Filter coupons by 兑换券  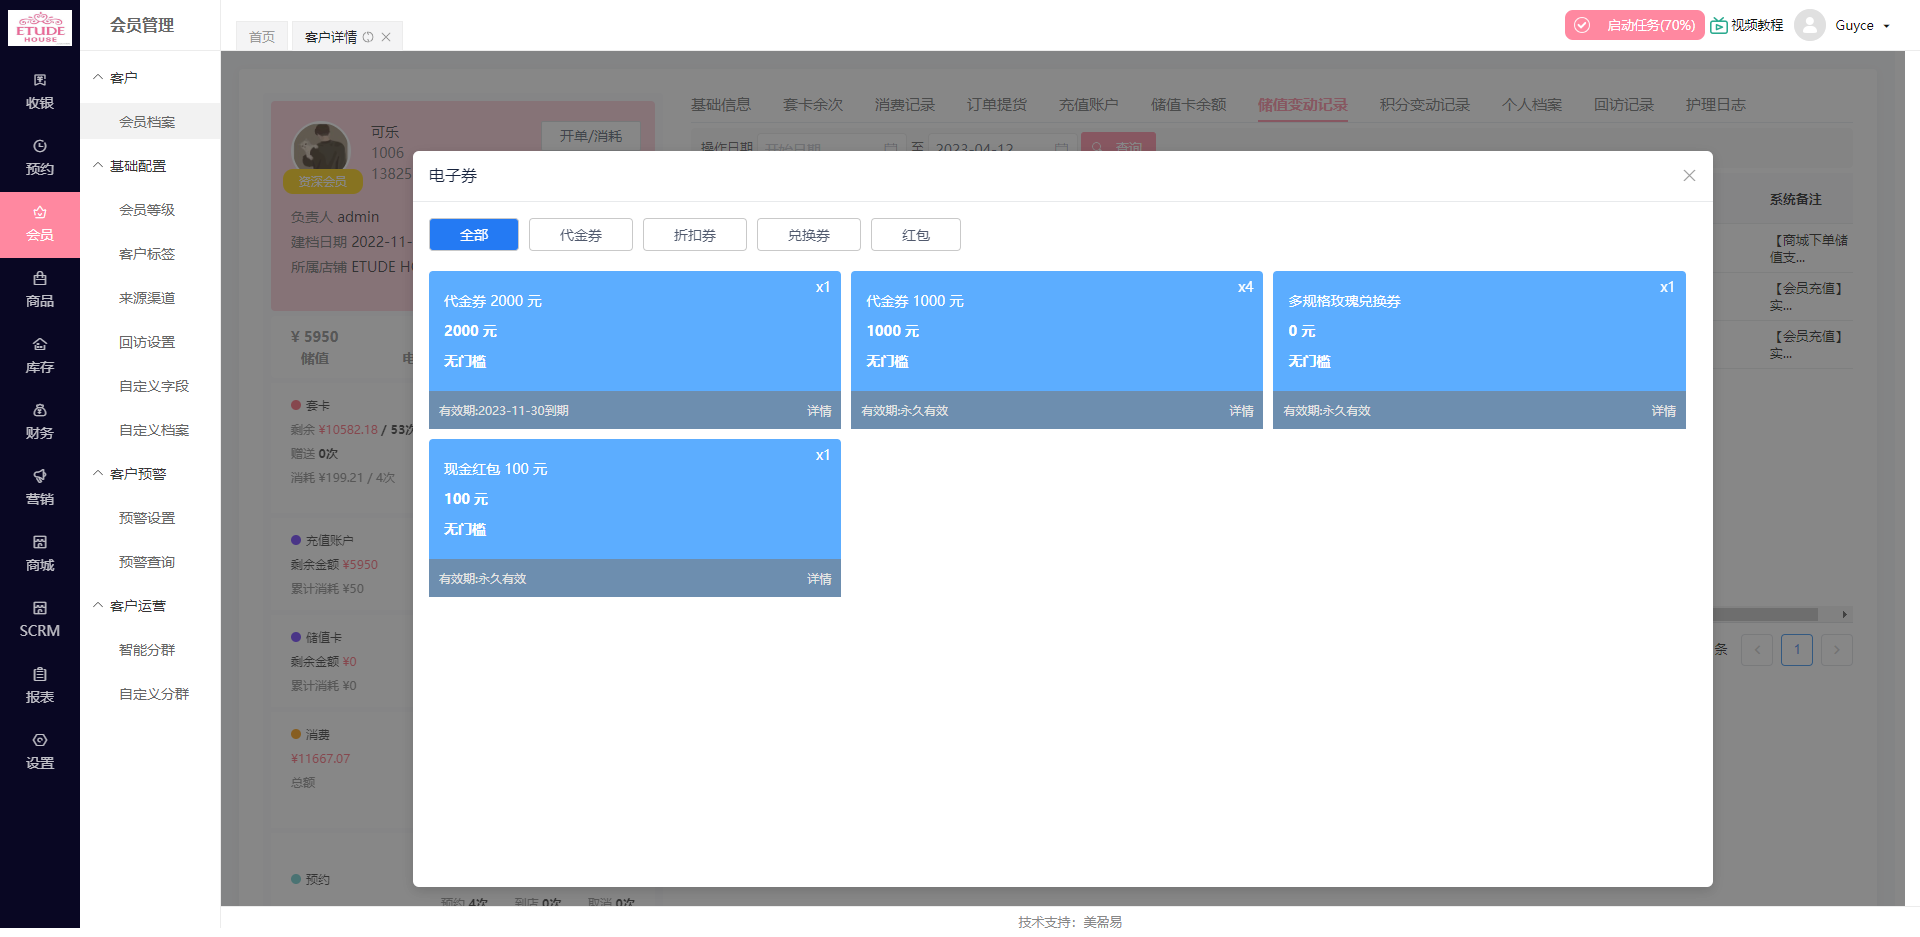point(808,235)
